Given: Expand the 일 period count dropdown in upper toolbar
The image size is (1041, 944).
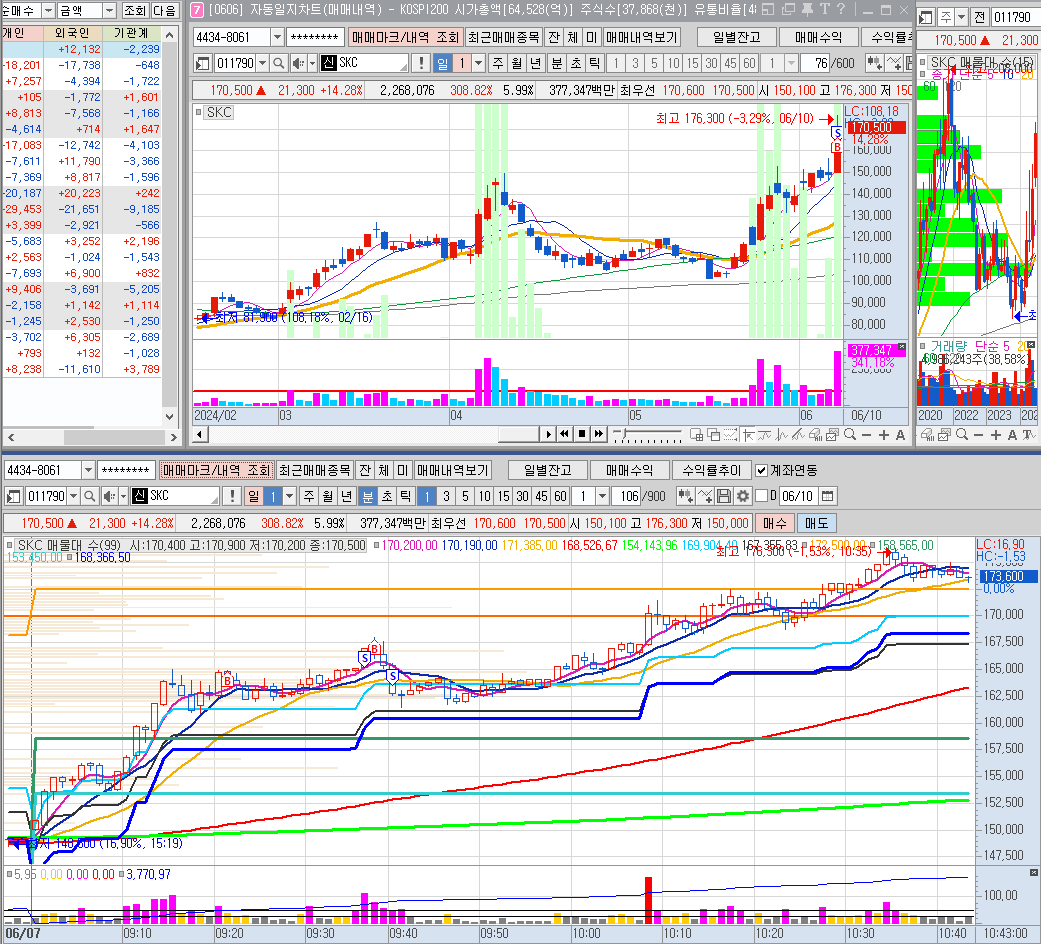Looking at the screenshot, I should [479, 63].
